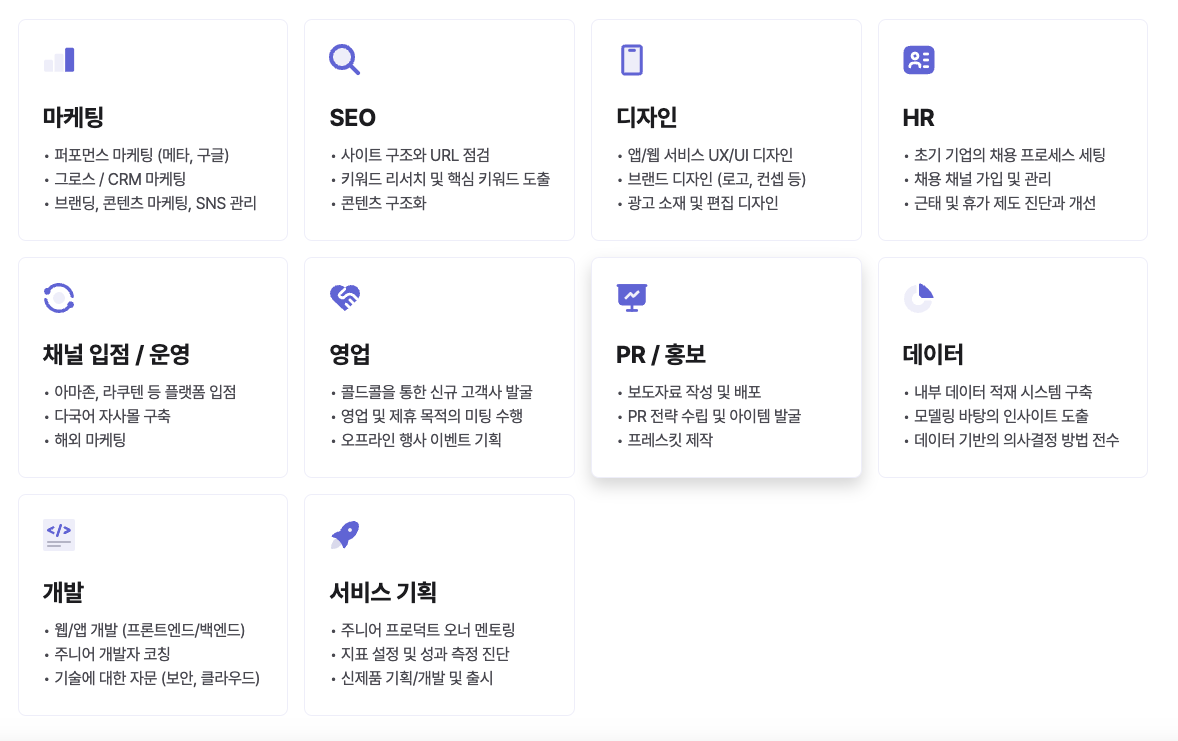Click the 서비스 기획 rocket icon
This screenshot has width=1178, height=741.
click(344, 534)
